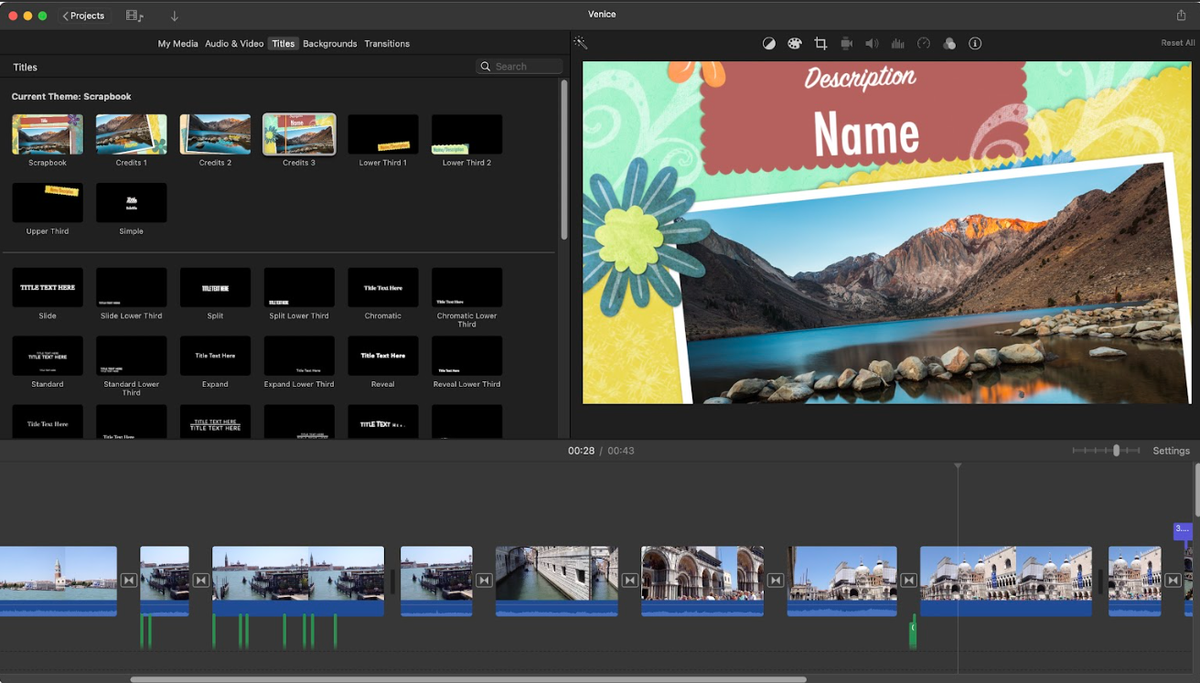
Task: Select the Slide title style
Action: pyautogui.click(x=47, y=288)
